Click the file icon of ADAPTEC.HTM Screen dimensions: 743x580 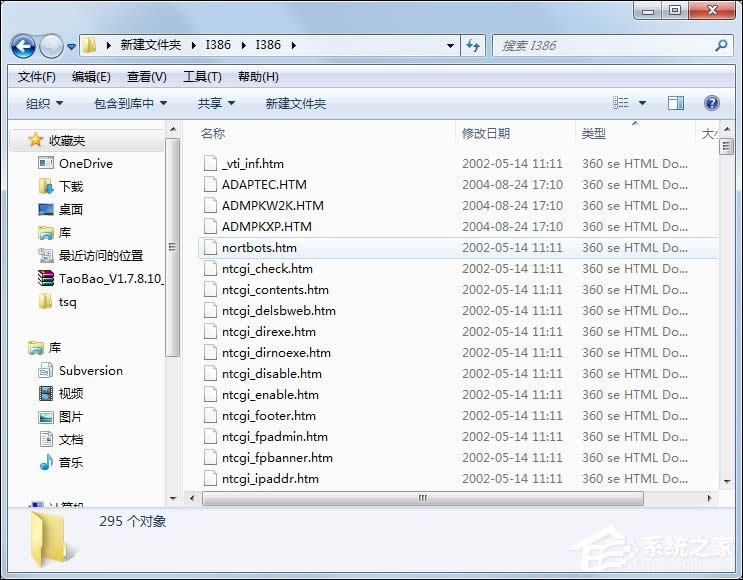pos(210,184)
